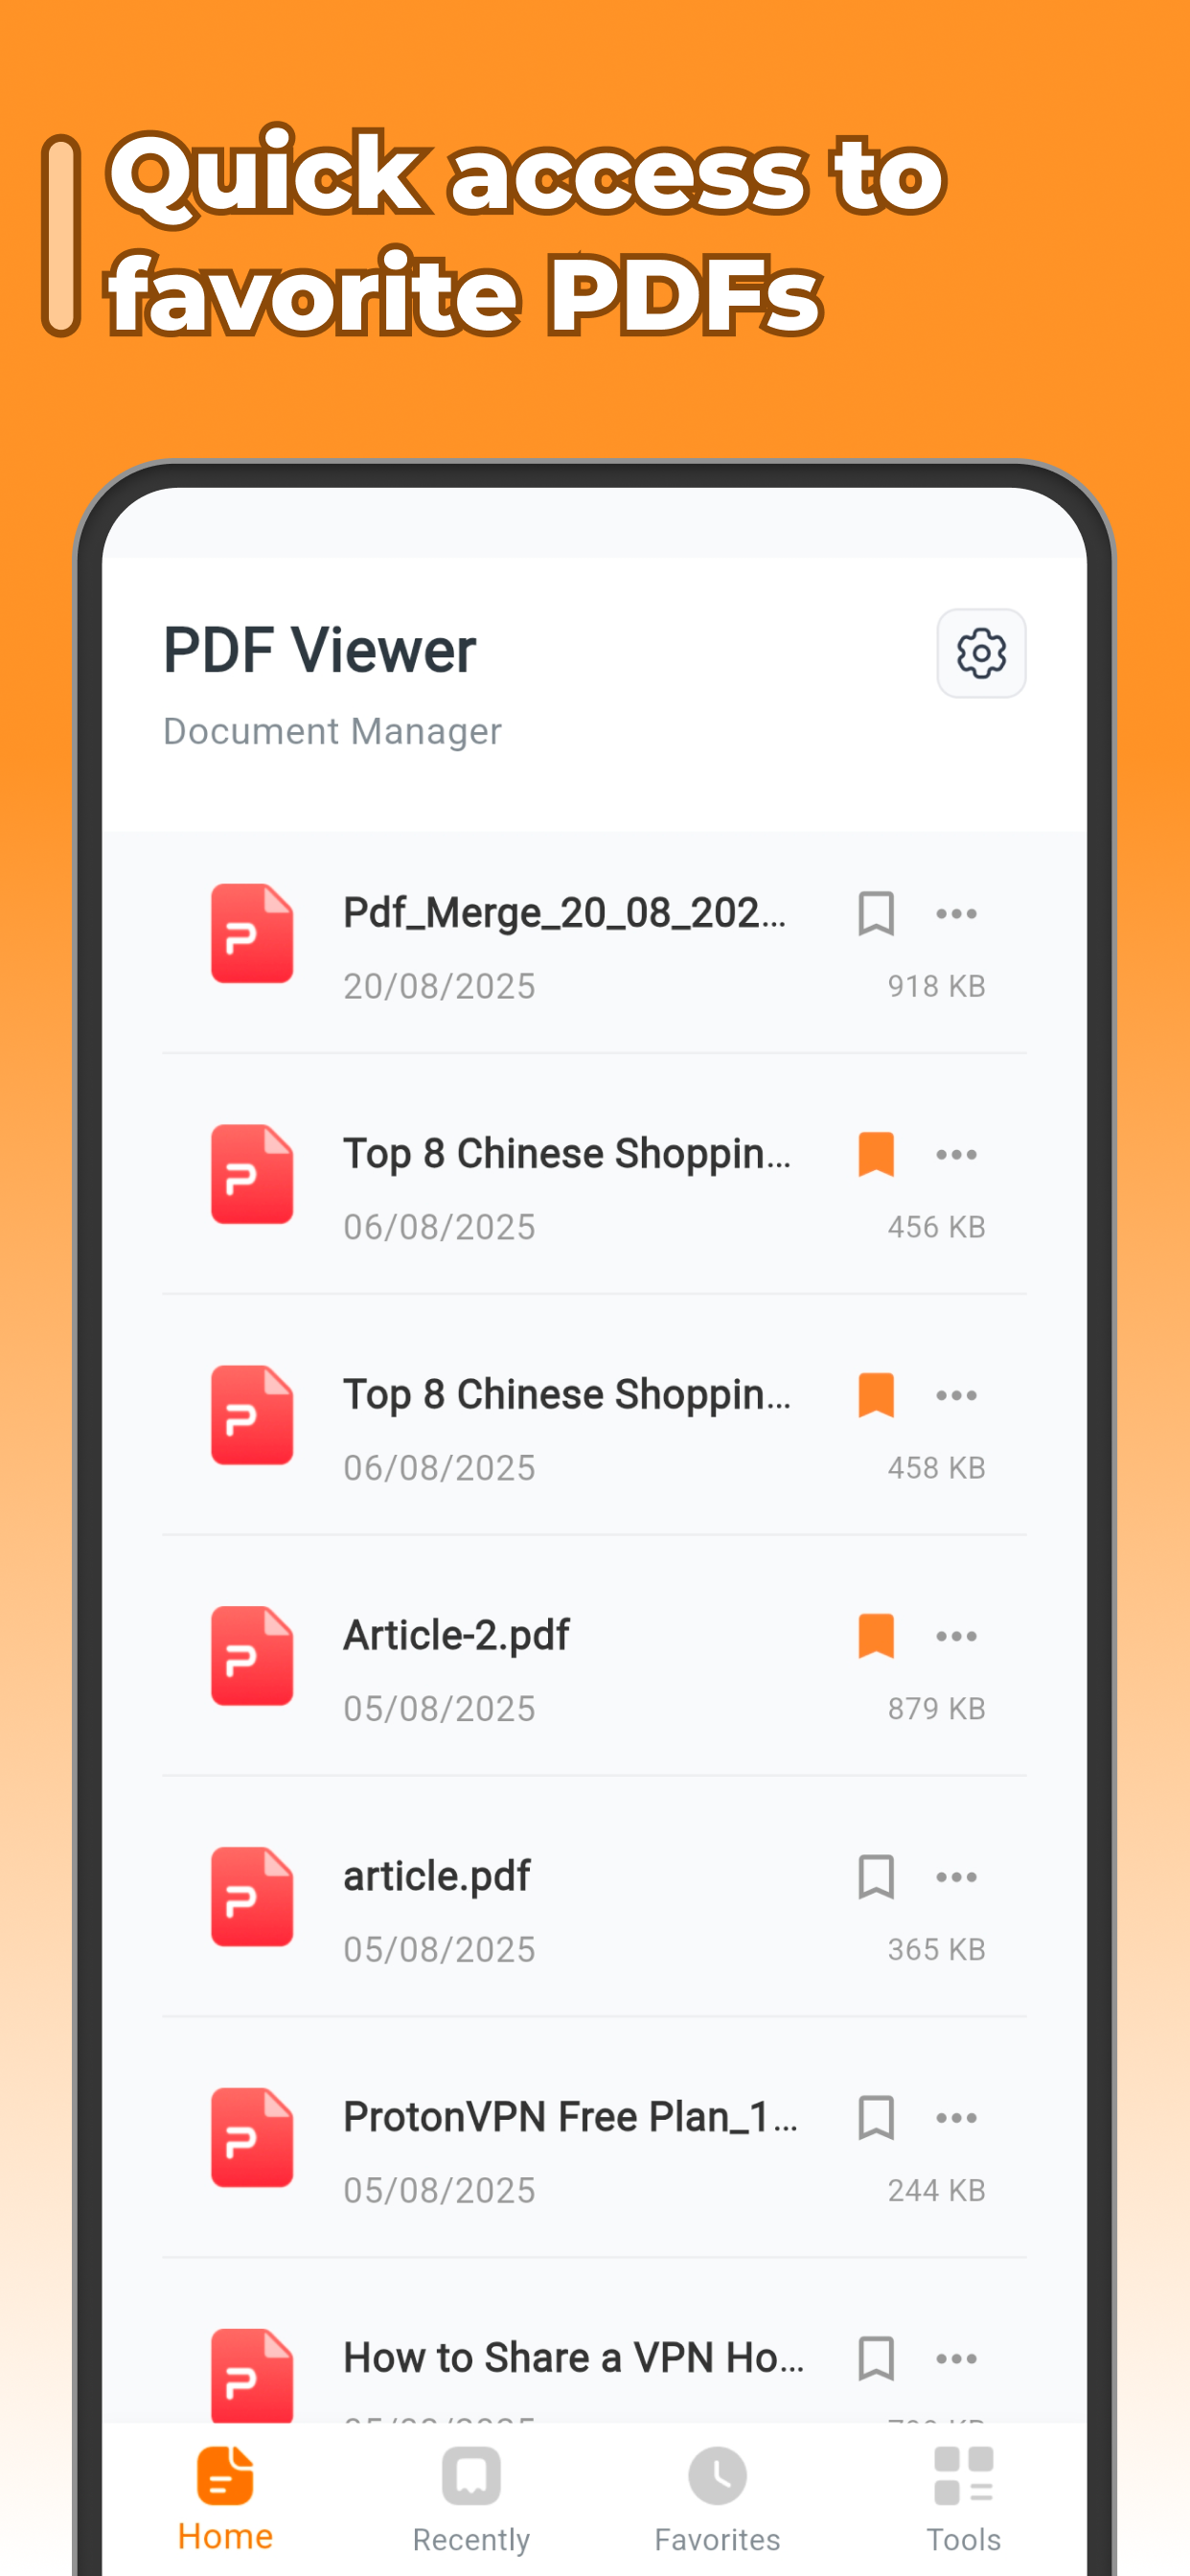Bookmark the Pdf_Merge_20_08 file
Image resolution: width=1190 pixels, height=2576 pixels.
[x=875, y=913]
